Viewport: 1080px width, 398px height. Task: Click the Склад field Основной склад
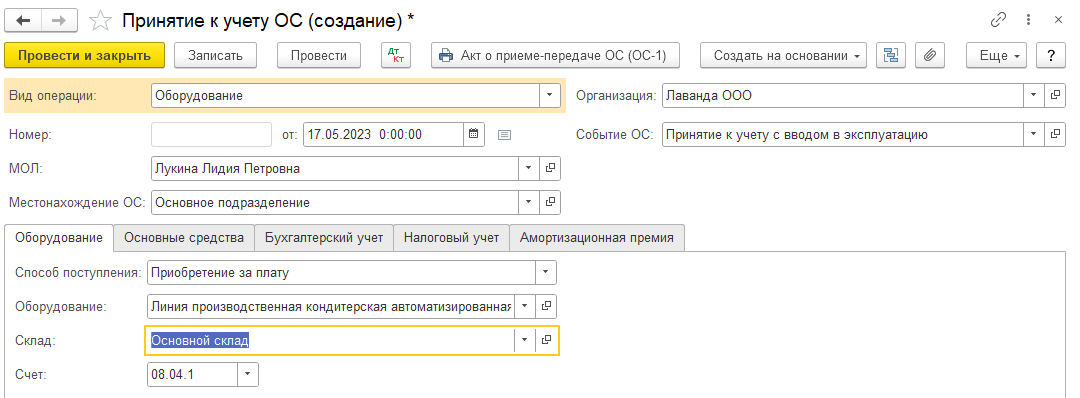pos(331,339)
